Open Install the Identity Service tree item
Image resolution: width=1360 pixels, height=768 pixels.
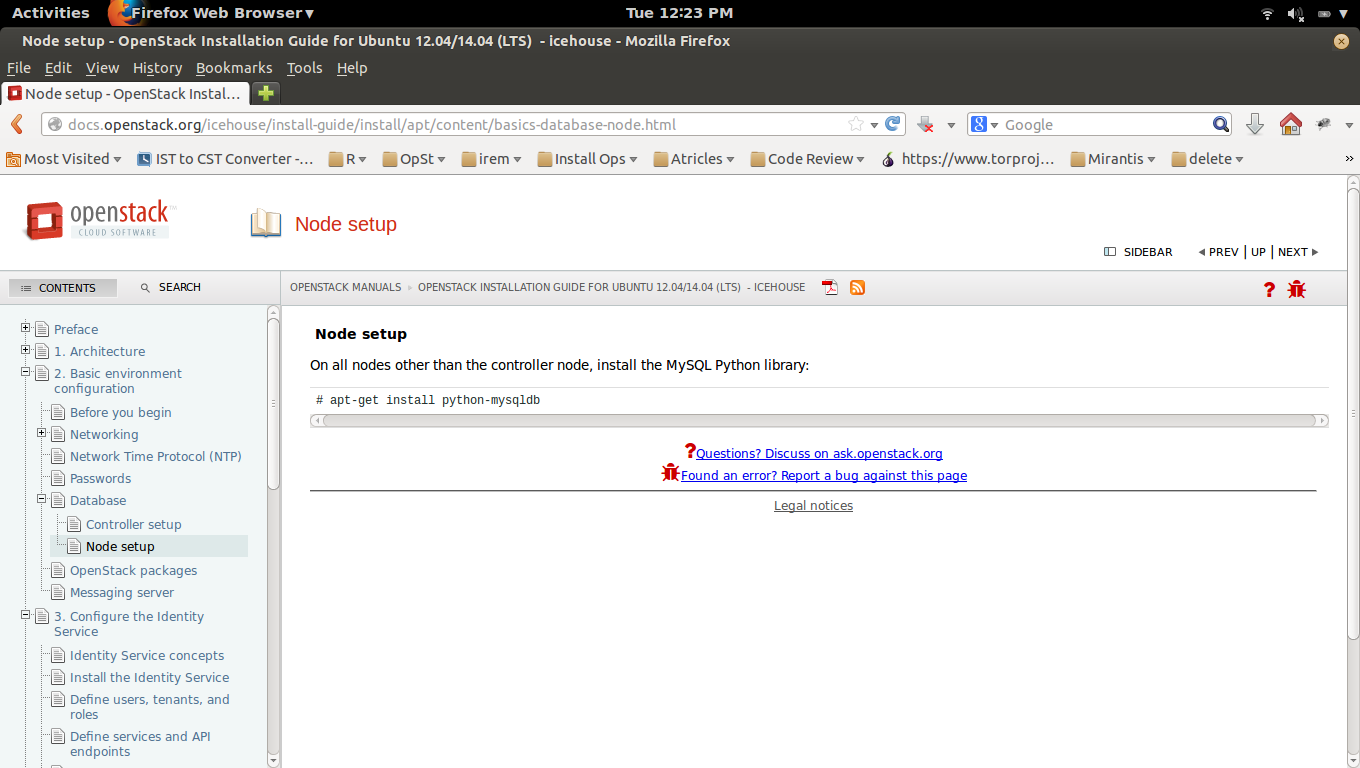tap(149, 677)
